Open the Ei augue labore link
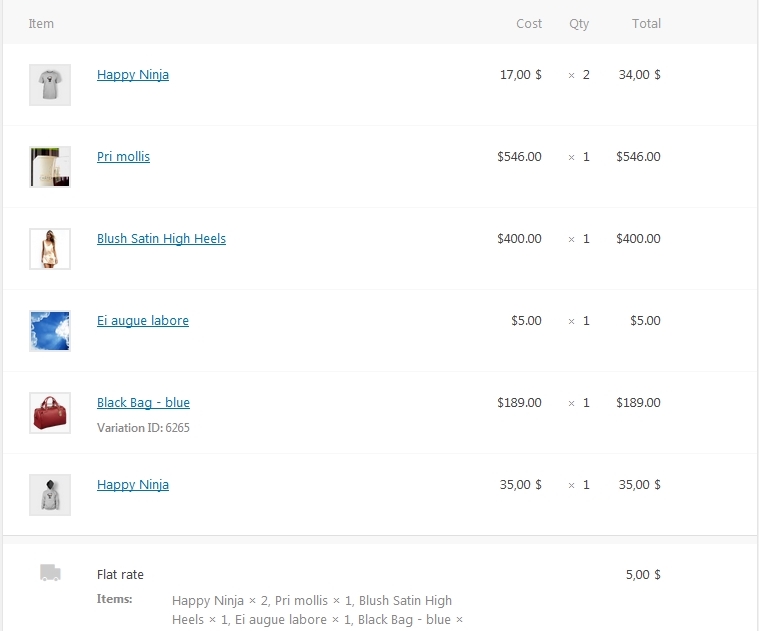Screen dimensions: 759x631 pyautogui.click(x=143, y=321)
